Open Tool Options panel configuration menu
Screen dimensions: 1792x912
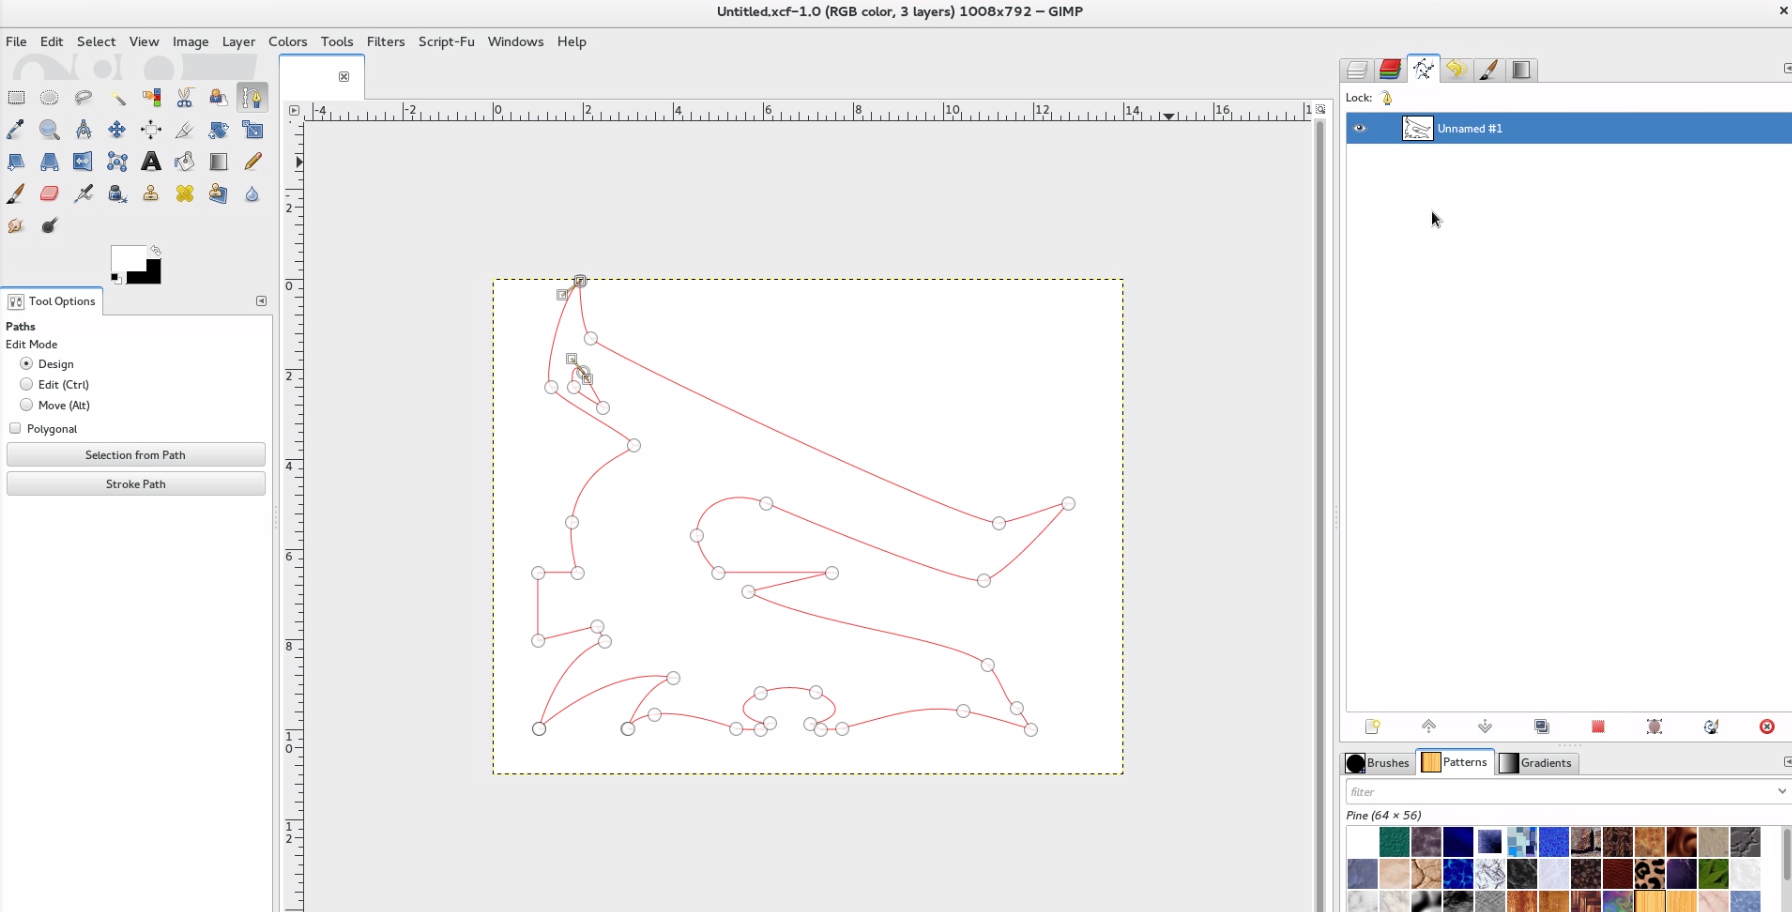coord(261,301)
